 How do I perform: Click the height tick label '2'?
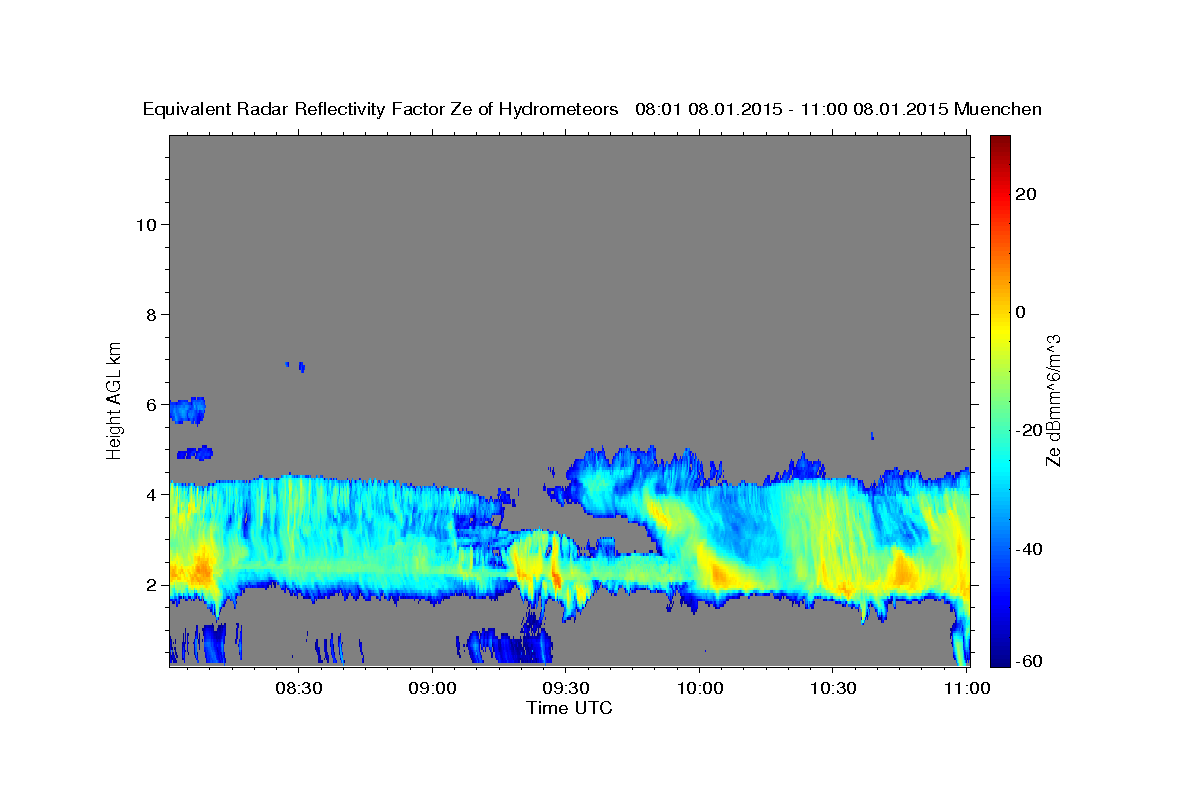point(151,584)
